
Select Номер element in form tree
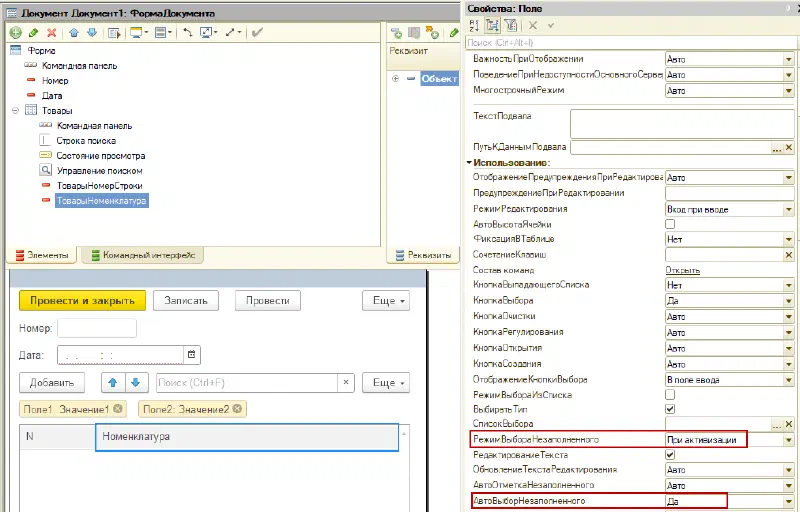pos(55,81)
